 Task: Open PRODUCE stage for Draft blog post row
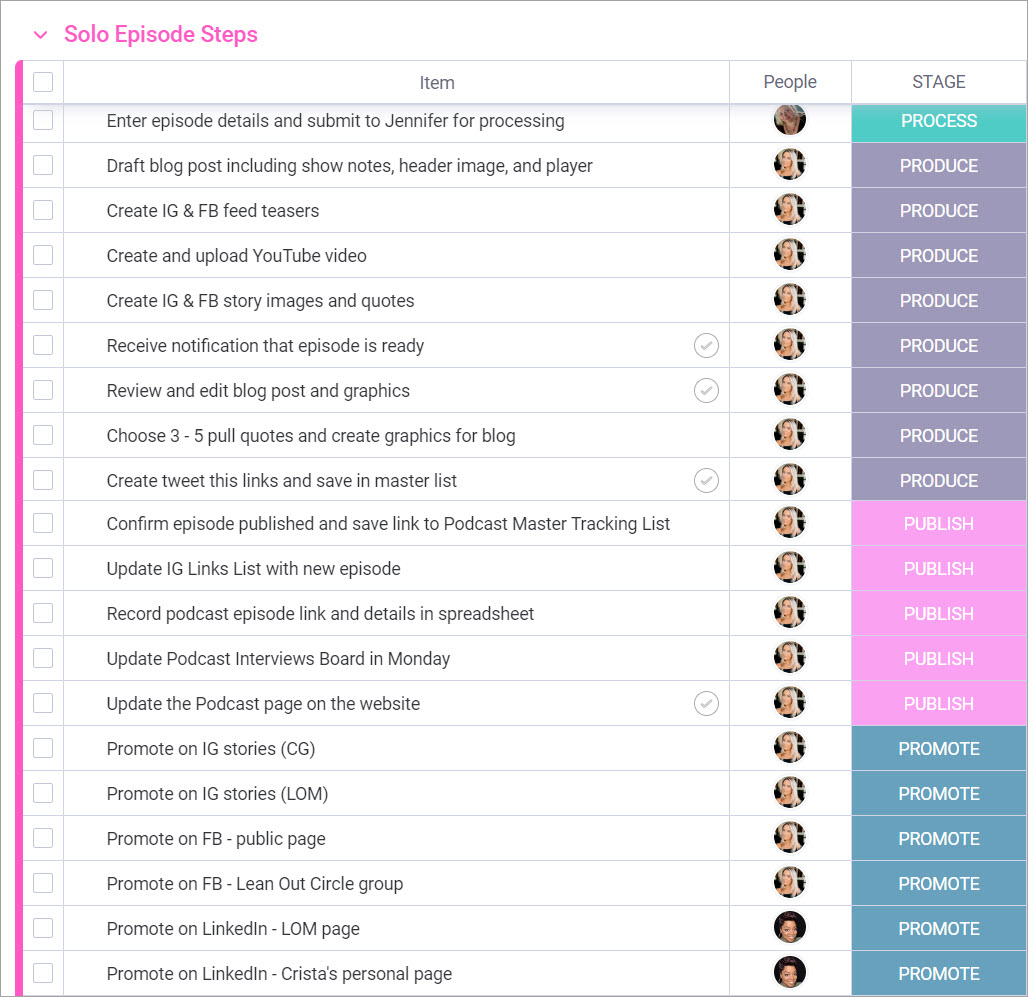[x=939, y=165]
